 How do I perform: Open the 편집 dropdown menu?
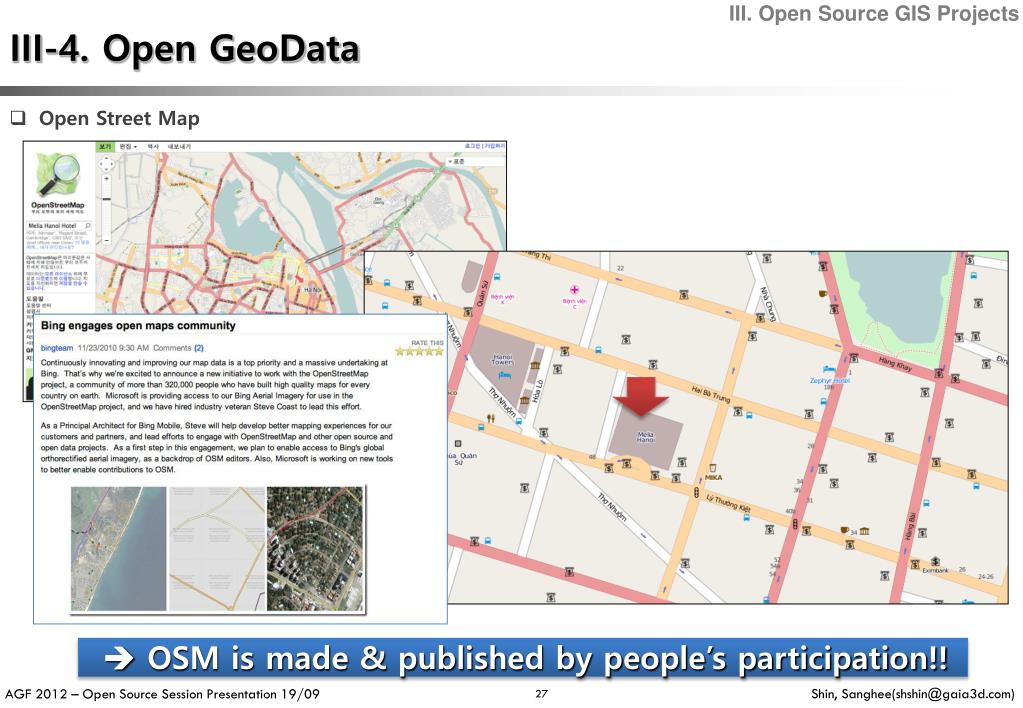[128, 147]
